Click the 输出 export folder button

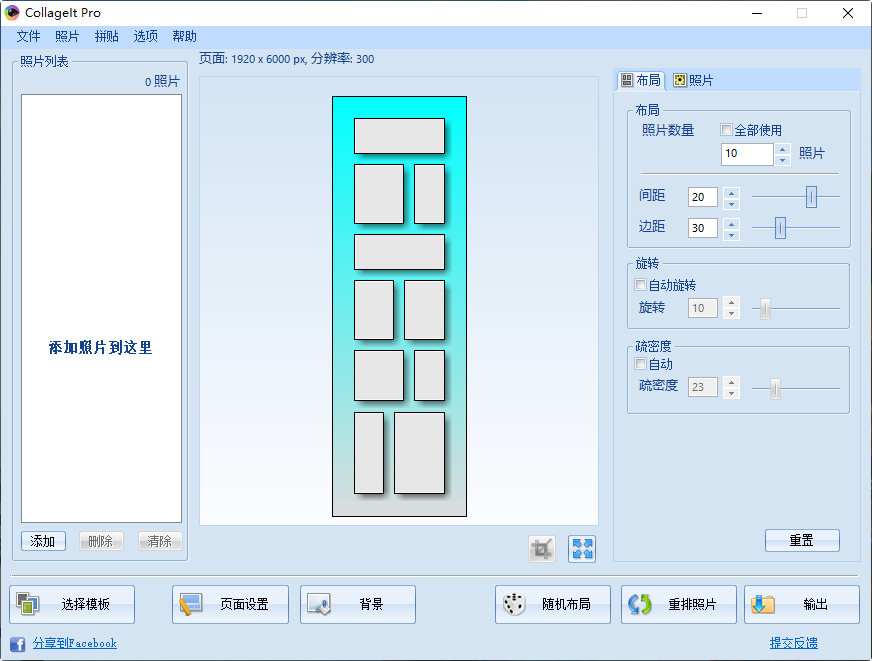point(802,604)
